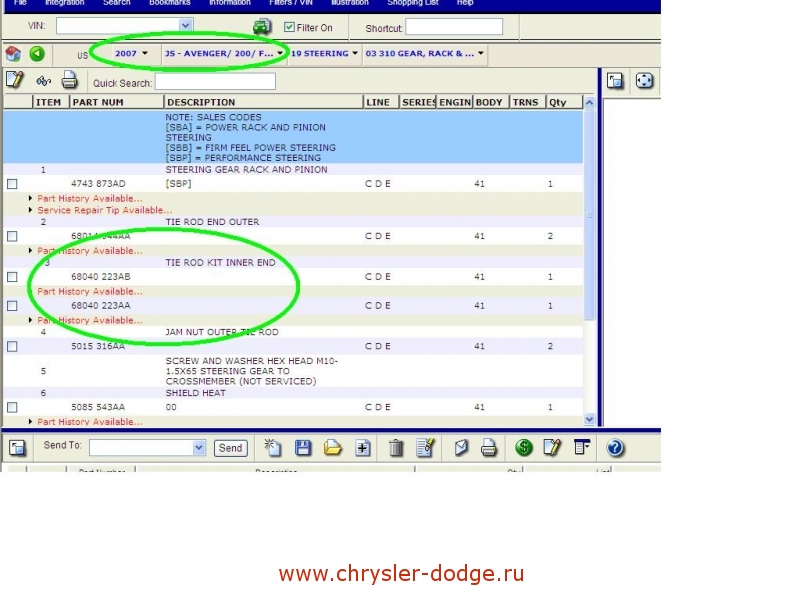Open the 19 STEERING group dropdown
The image size is (800, 600).
tap(324, 53)
